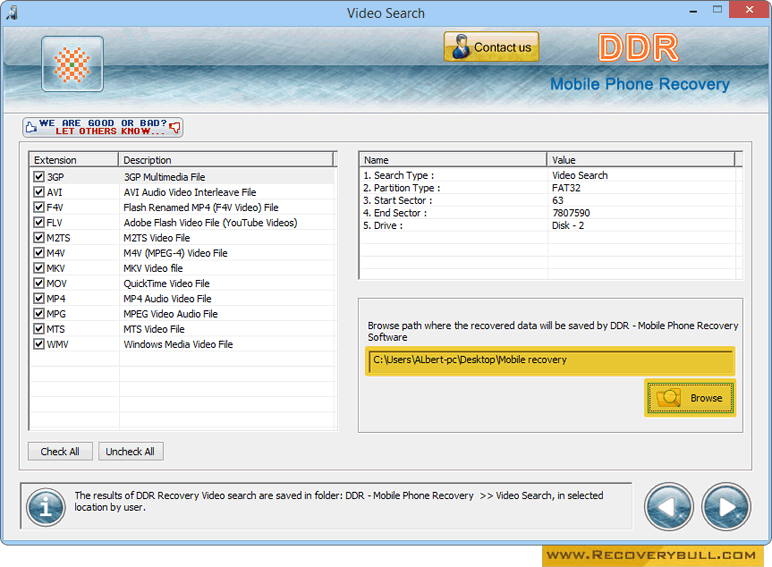The height and width of the screenshot is (567, 772).
Task: Click the '7807590' end sector value
Action: coord(571,213)
